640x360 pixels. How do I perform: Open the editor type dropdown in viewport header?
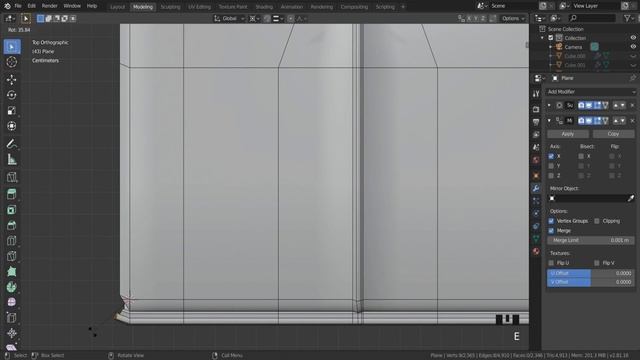click(x=10, y=18)
